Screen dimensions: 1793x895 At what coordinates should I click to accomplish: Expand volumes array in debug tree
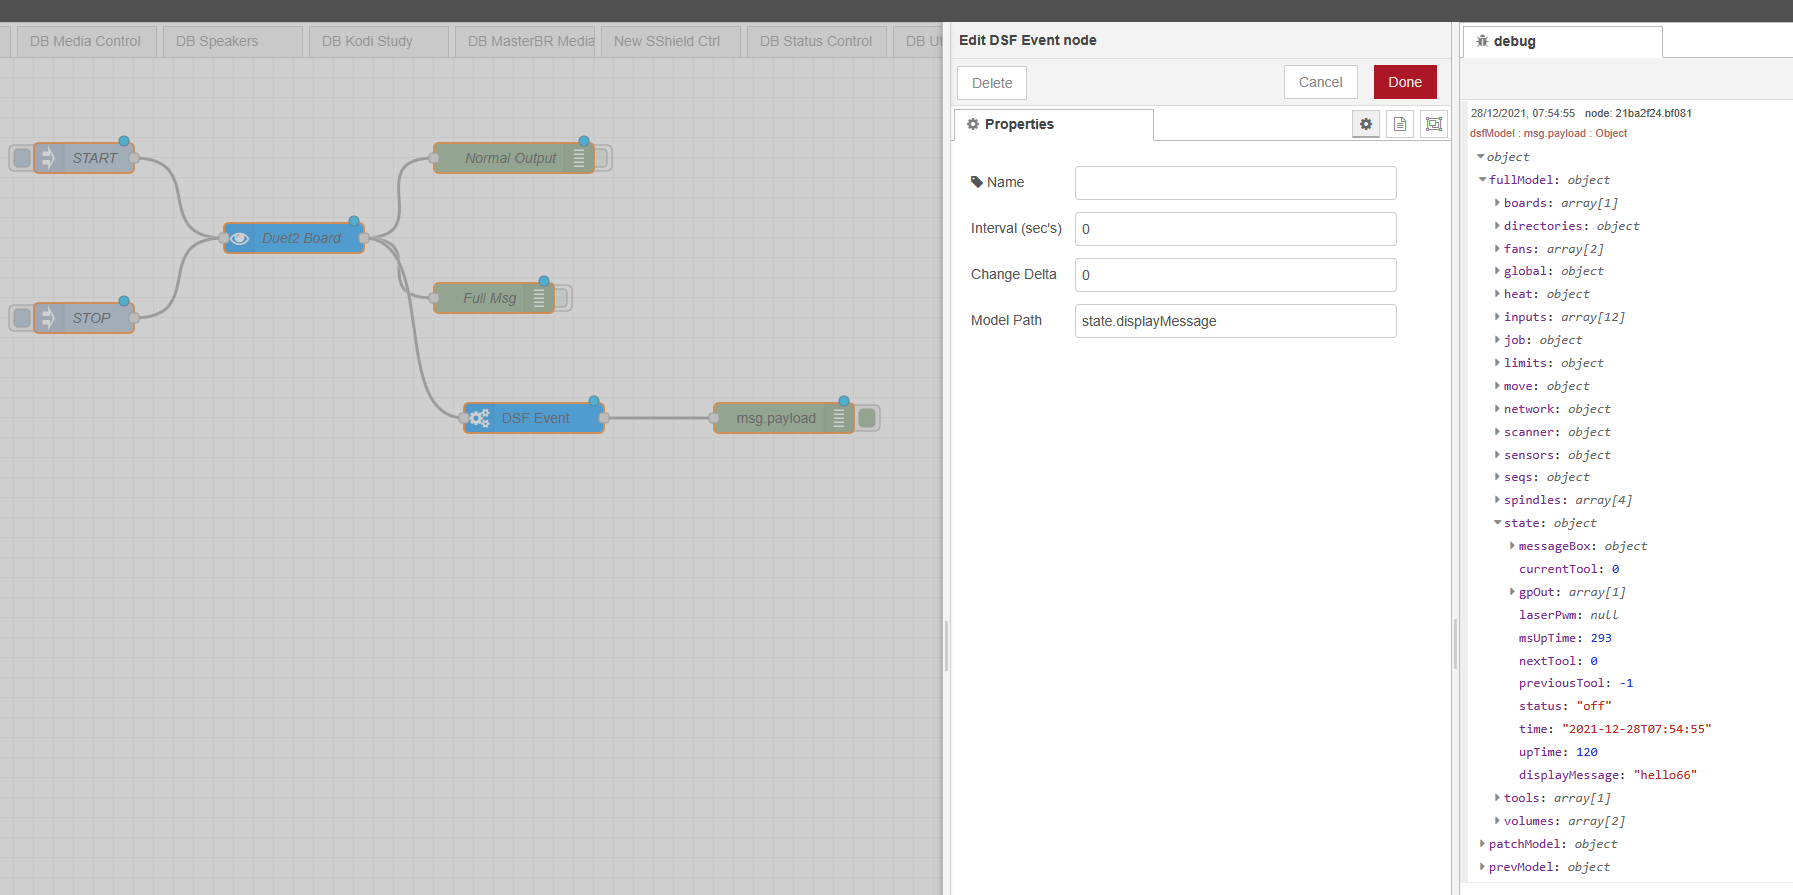pos(1497,821)
